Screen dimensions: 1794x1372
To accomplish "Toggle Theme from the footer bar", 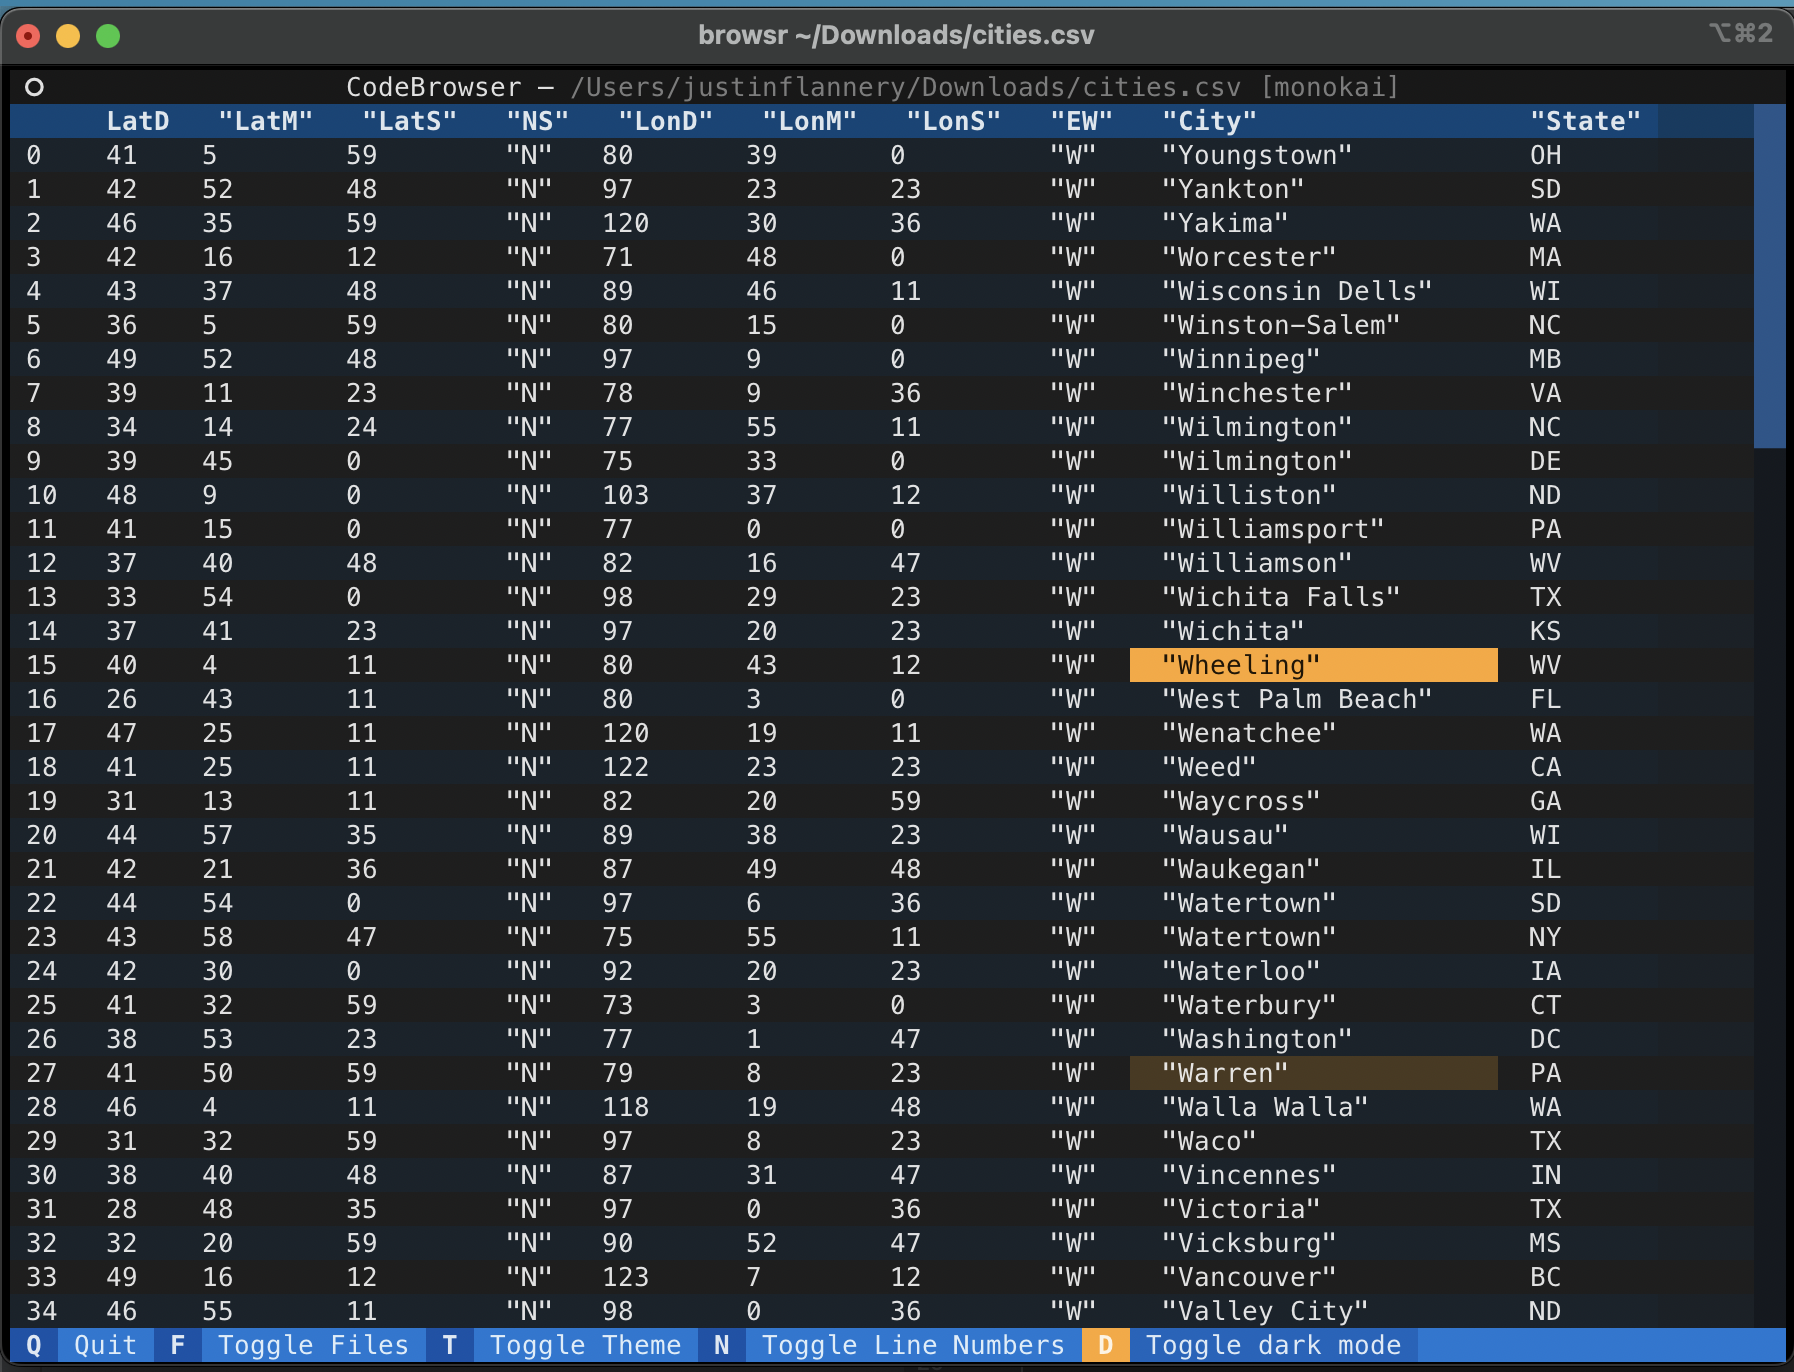I will click(x=585, y=1345).
